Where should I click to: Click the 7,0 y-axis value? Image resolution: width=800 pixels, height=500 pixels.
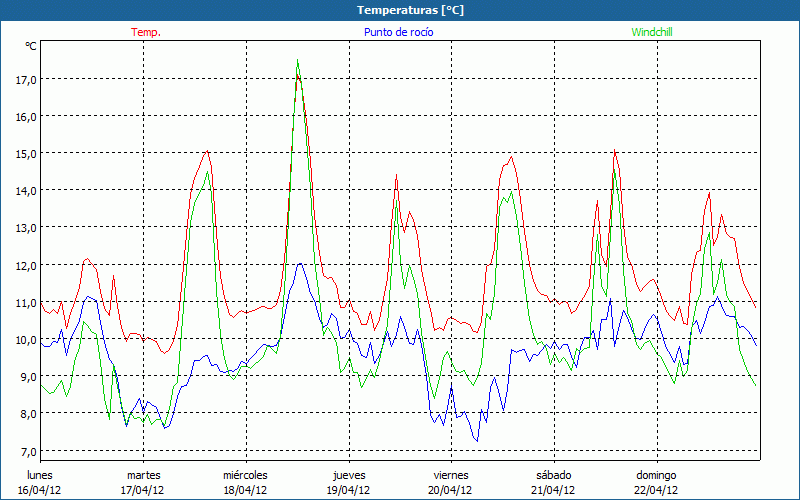(x=26, y=451)
